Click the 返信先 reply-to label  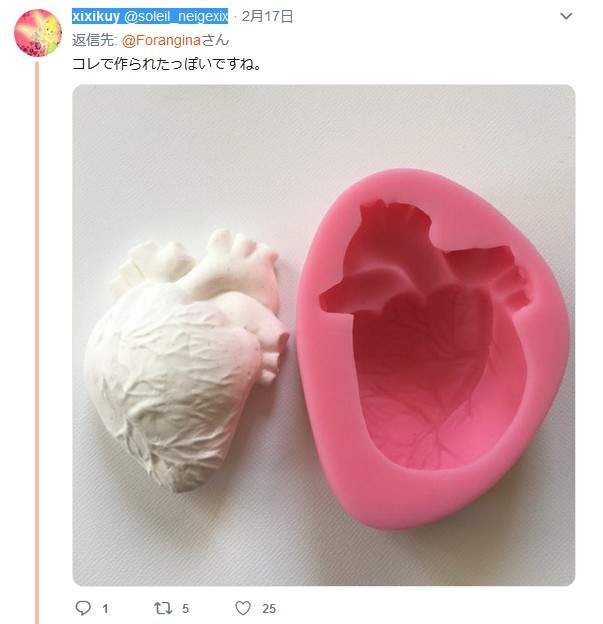tap(94, 40)
